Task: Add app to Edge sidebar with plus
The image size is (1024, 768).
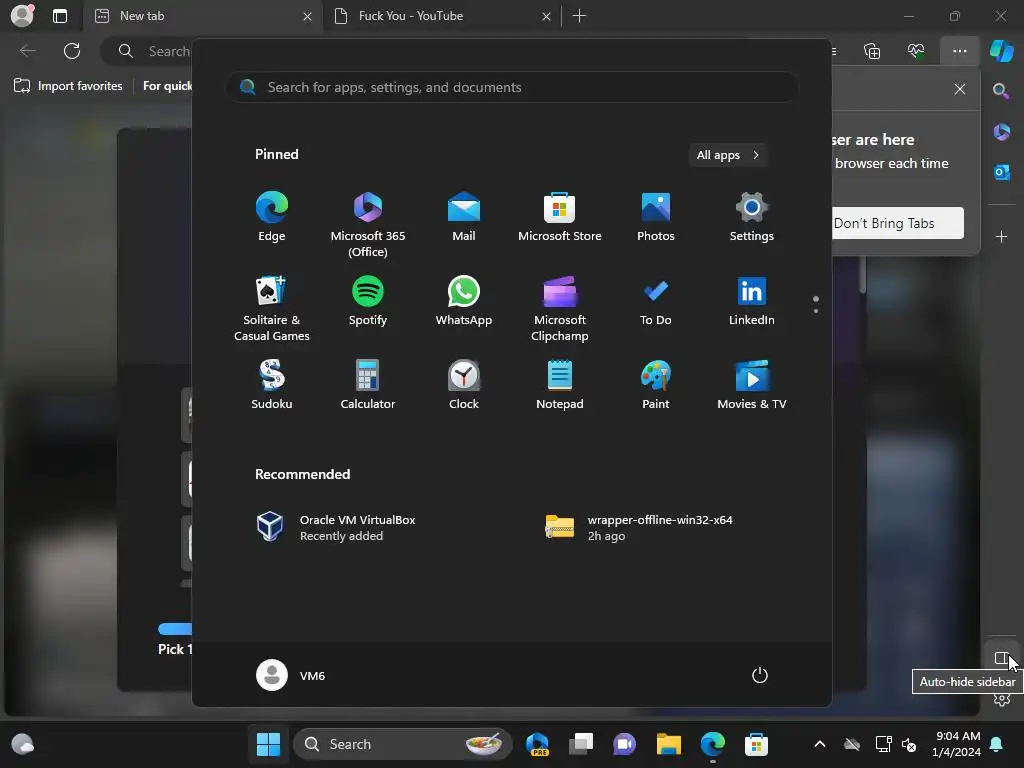Action: 1001,236
